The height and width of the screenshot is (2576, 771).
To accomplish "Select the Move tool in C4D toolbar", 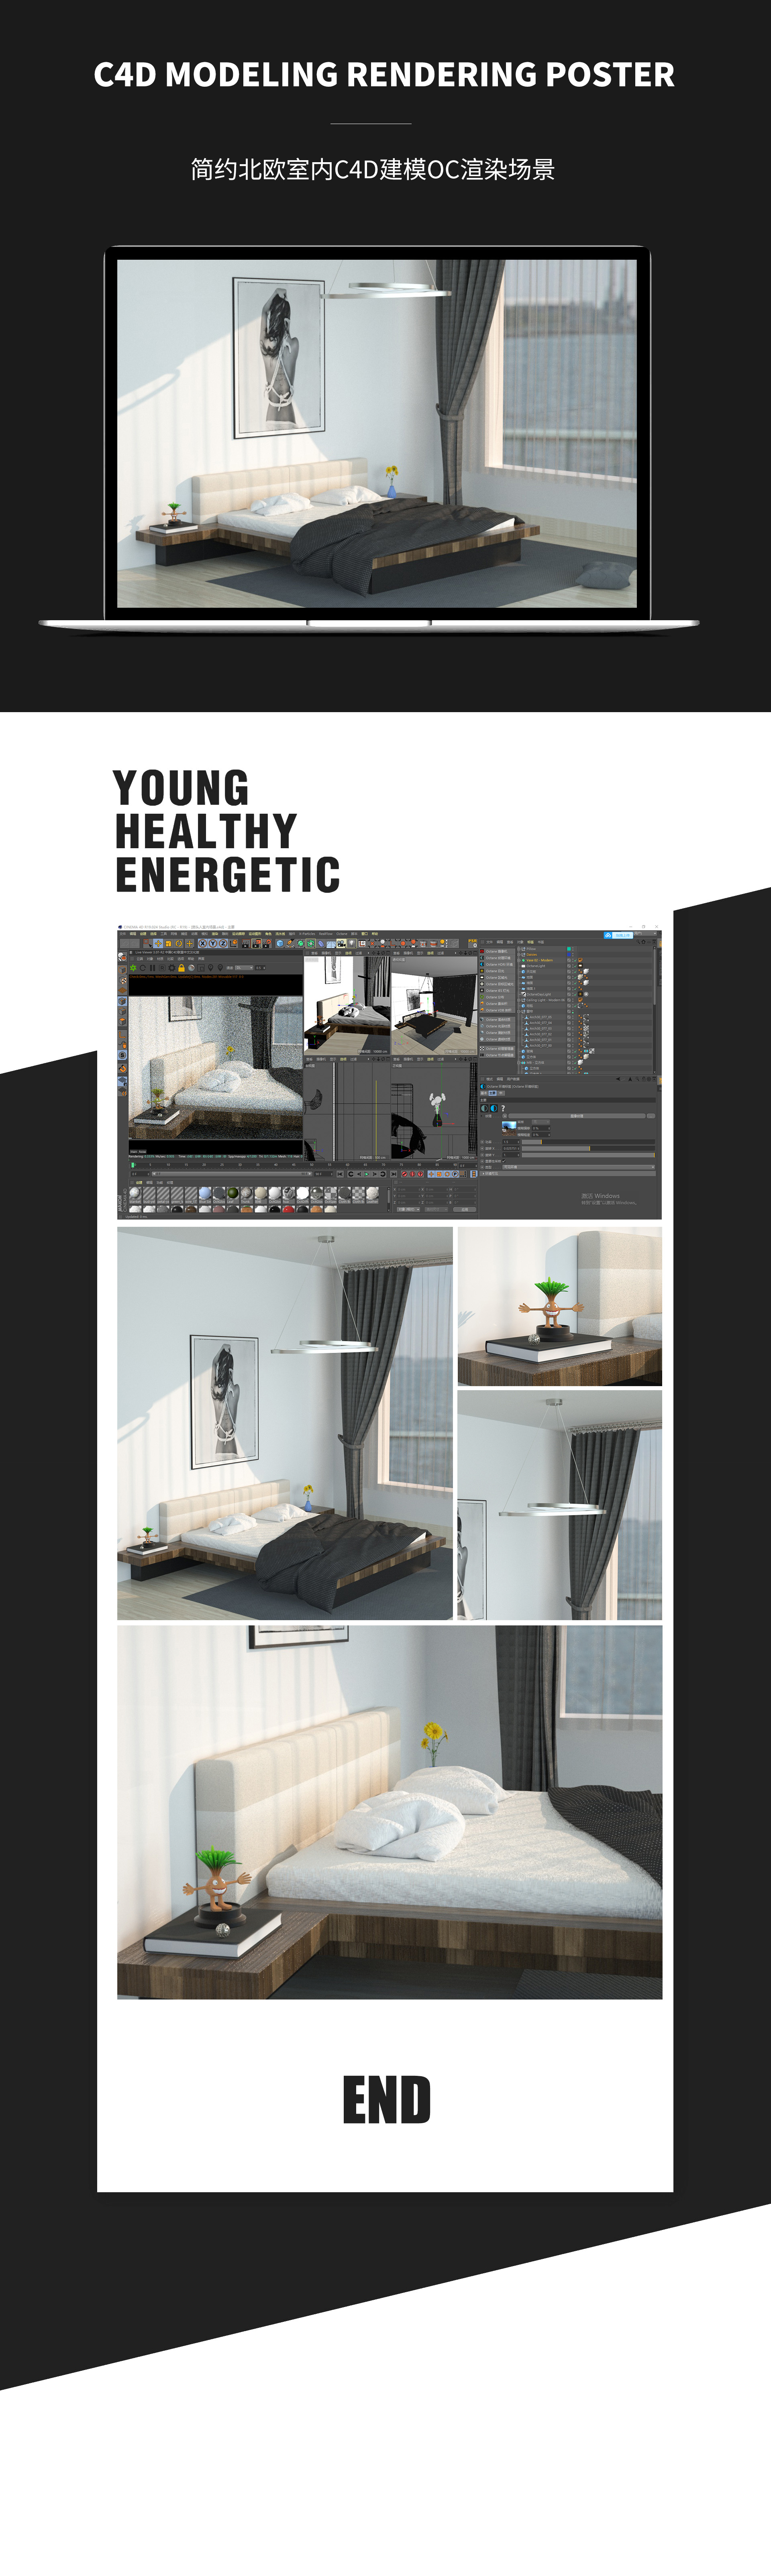I will (158, 943).
